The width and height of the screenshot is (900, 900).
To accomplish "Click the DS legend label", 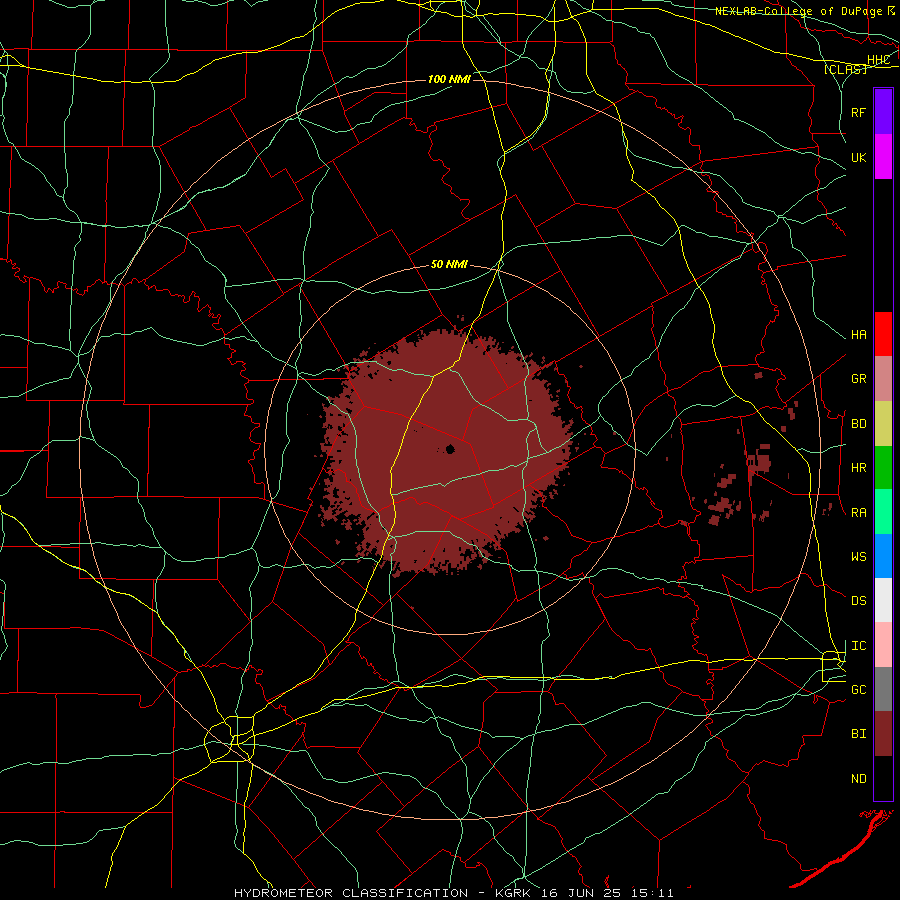I will (x=858, y=601).
